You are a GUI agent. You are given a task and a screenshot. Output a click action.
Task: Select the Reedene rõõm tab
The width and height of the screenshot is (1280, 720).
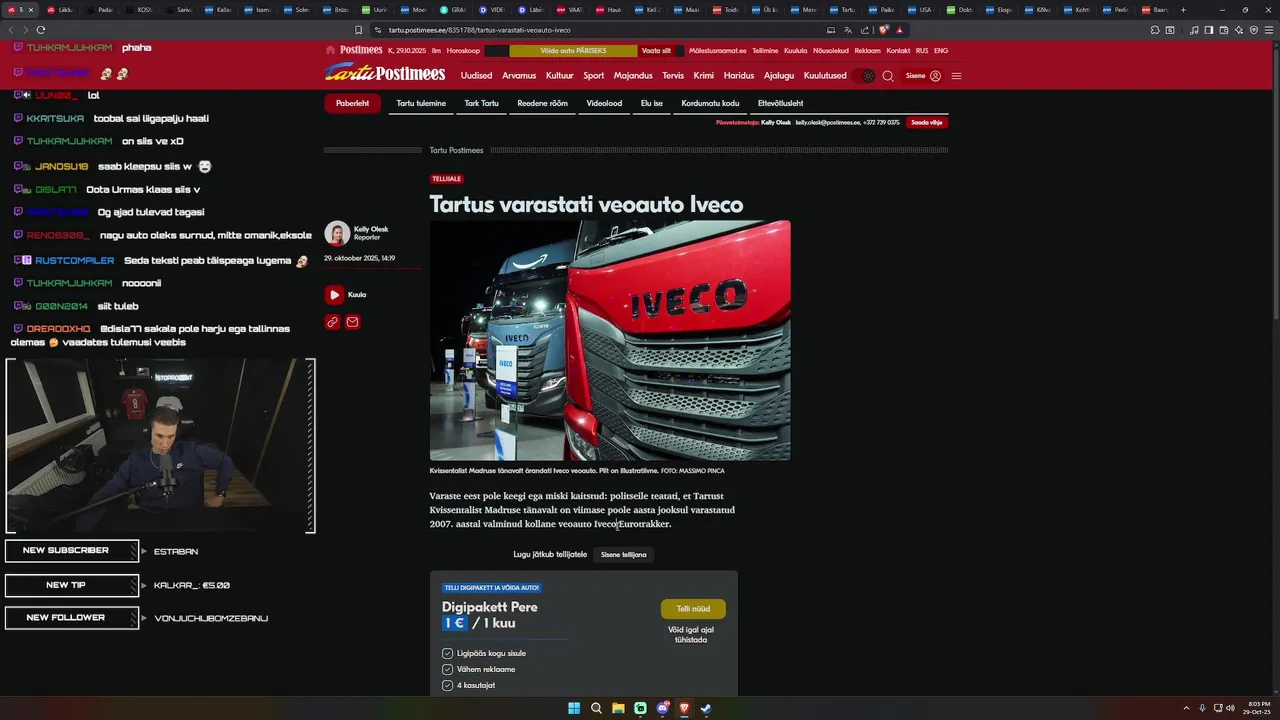pyautogui.click(x=542, y=103)
